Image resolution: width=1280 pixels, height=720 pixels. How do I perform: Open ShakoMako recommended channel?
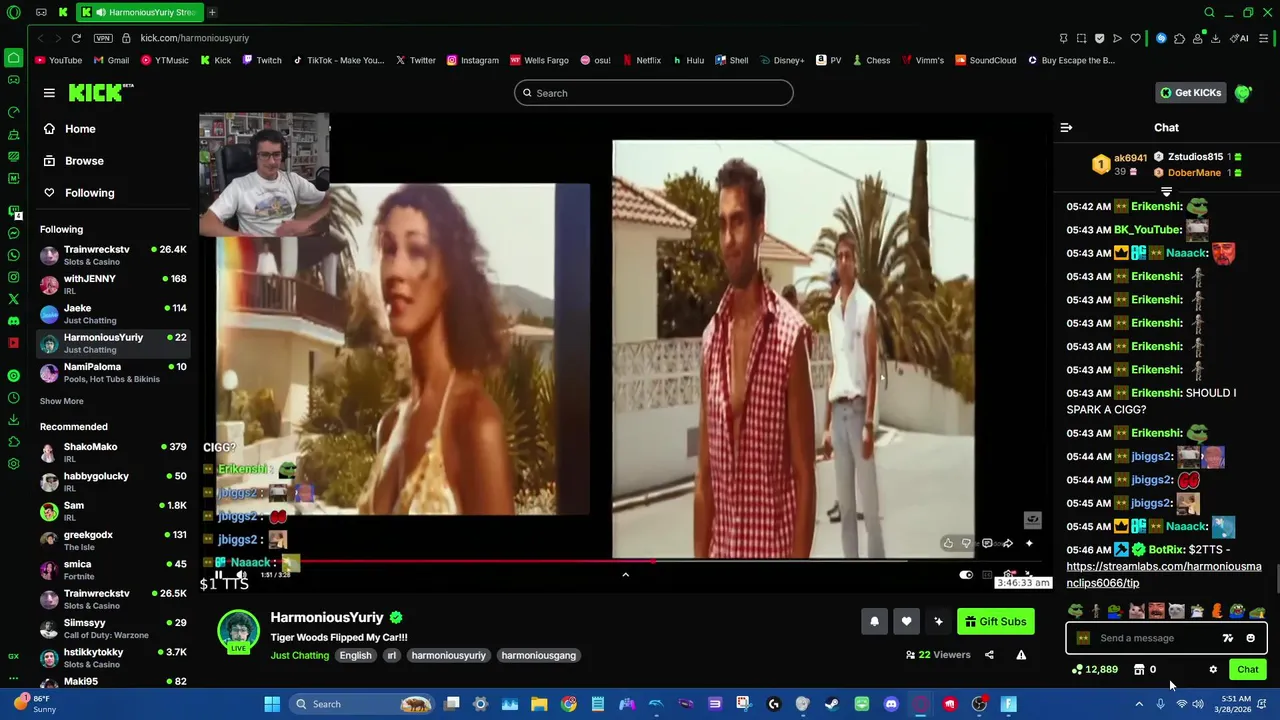pos(113,452)
